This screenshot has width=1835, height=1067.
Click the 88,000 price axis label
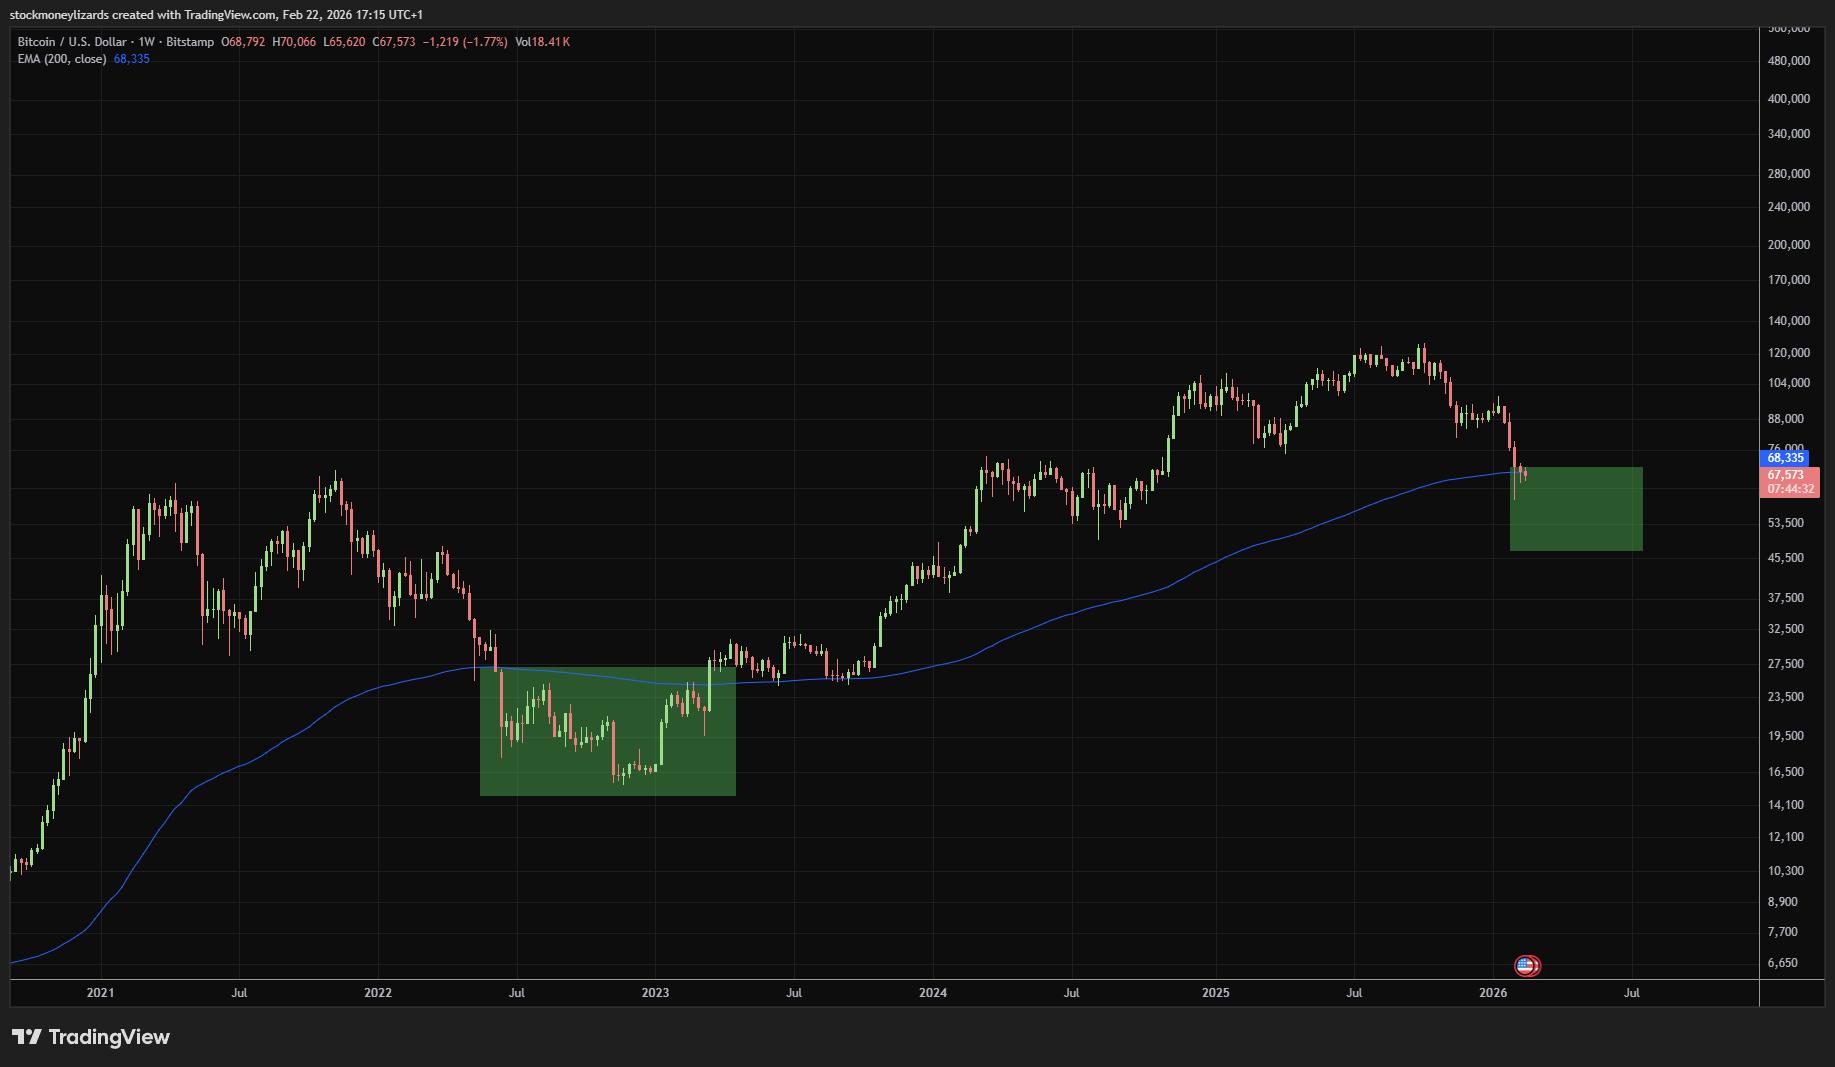1786,419
